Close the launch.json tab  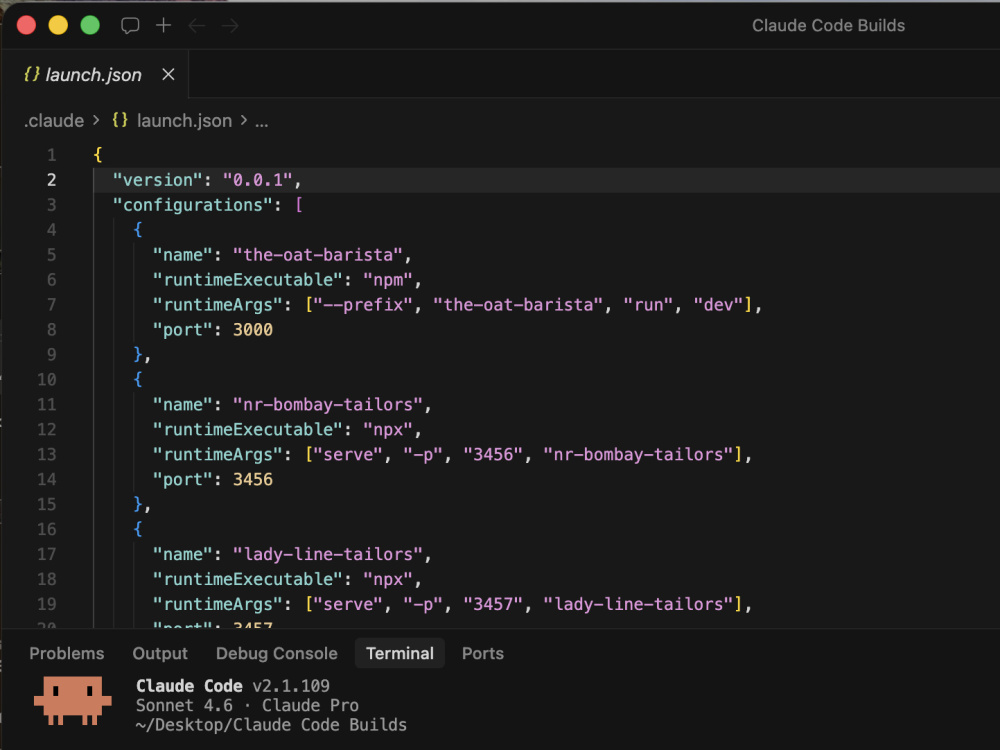pyautogui.click(x=168, y=75)
